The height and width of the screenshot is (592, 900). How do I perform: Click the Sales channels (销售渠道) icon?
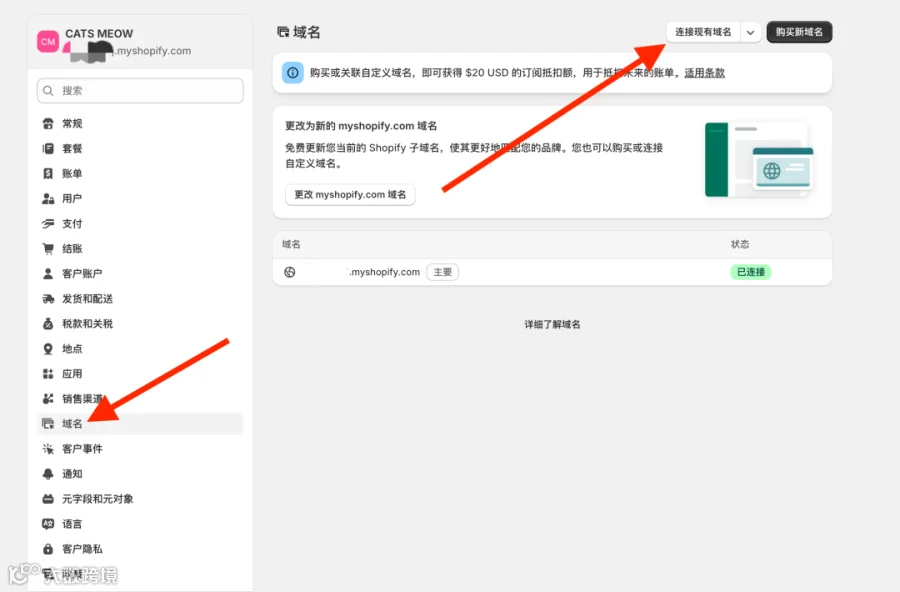[48, 398]
